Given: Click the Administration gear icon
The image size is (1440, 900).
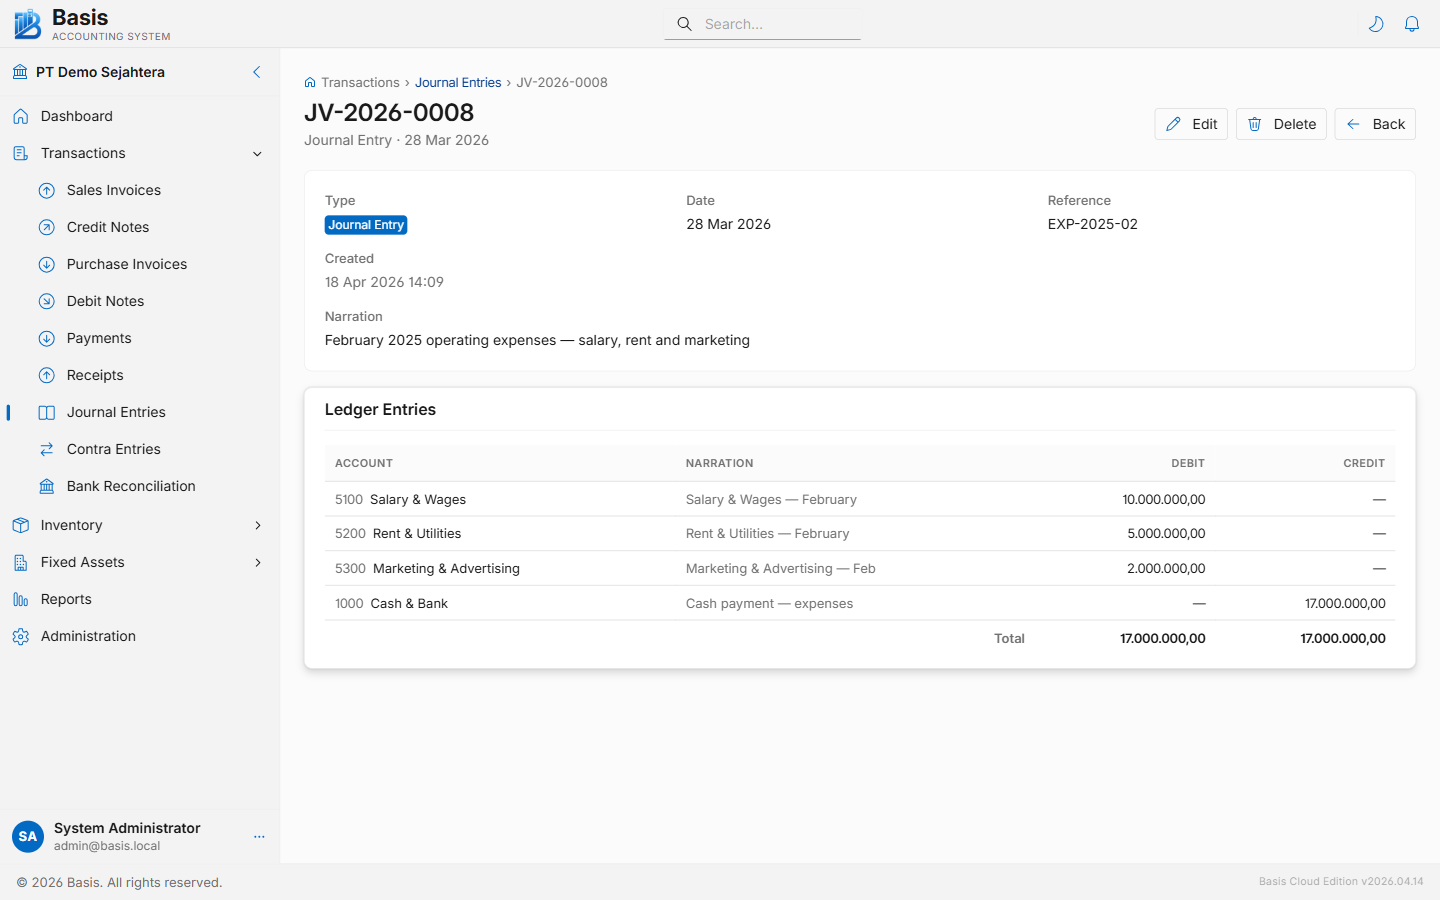Looking at the screenshot, I should [20, 636].
